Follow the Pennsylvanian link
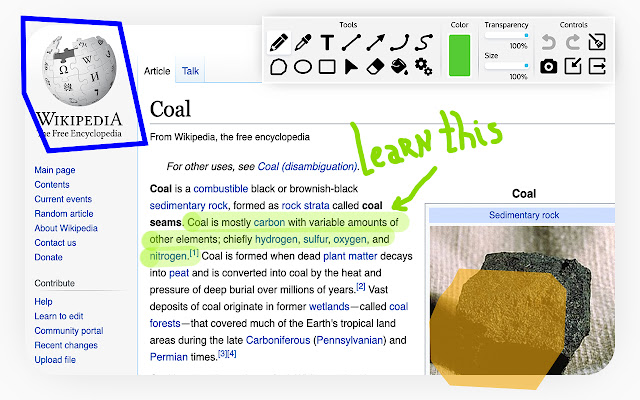The height and width of the screenshot is (400, 640). click(350, 340)
